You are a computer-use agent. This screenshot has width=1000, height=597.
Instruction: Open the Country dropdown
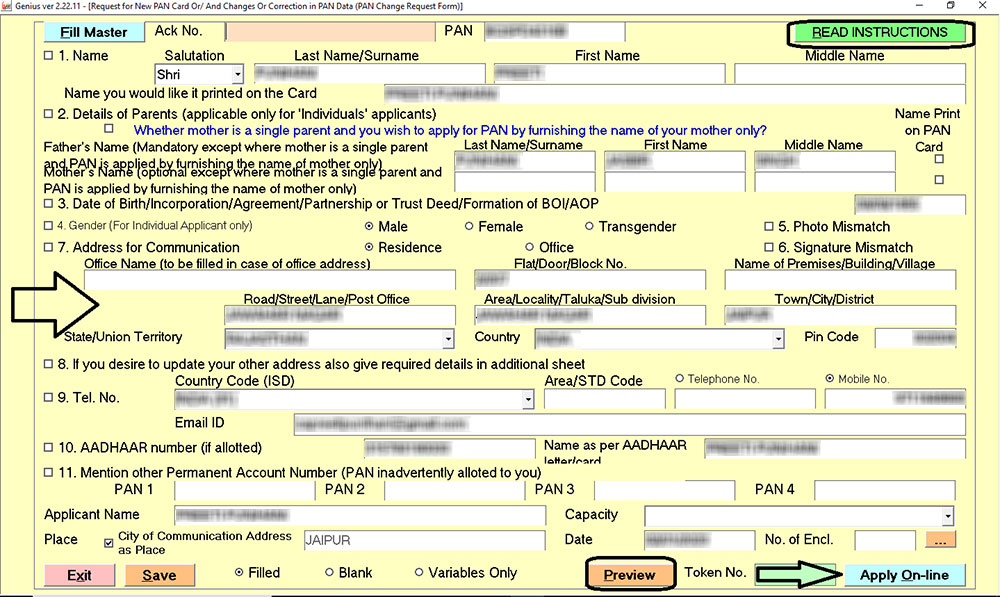[x=780, y=338]
